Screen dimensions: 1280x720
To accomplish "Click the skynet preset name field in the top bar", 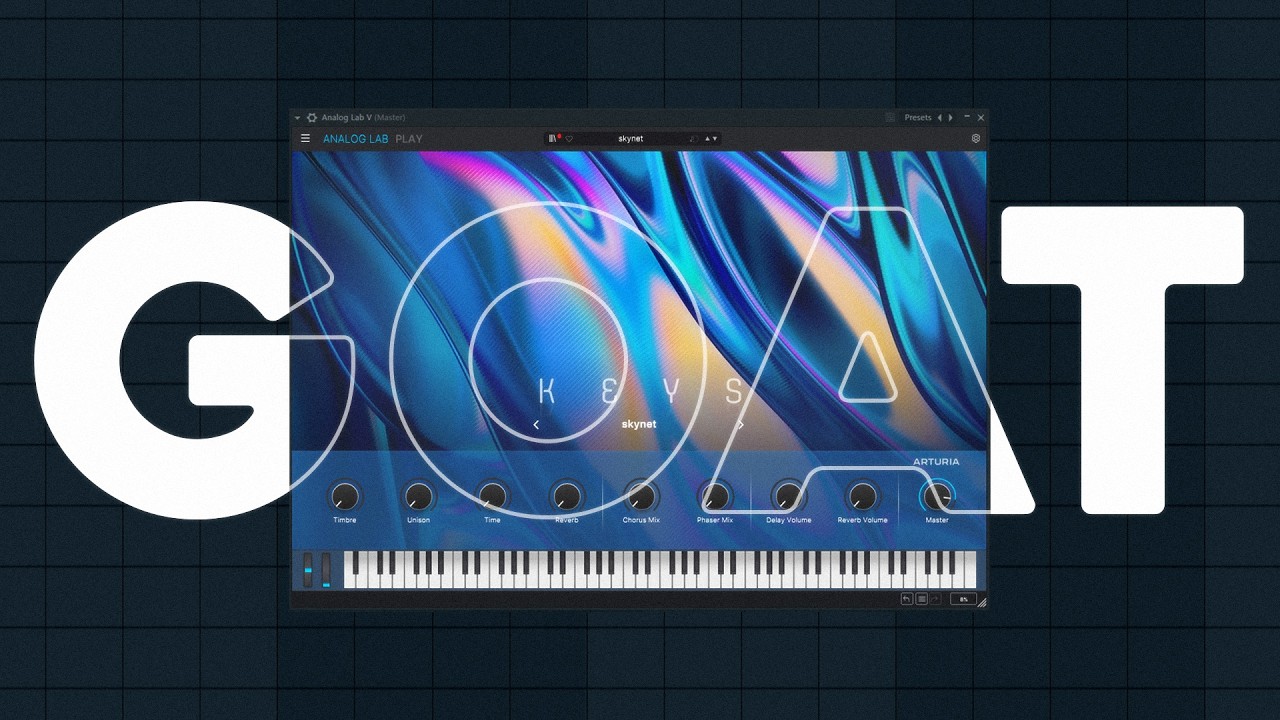I will click(631, 139).
